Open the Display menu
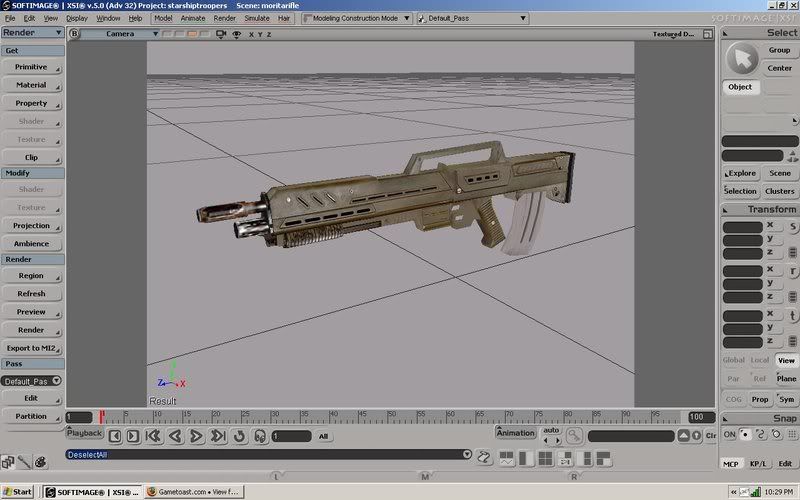Image resolution: width=800 pixels, height=500 pixels. pos(77,18)
